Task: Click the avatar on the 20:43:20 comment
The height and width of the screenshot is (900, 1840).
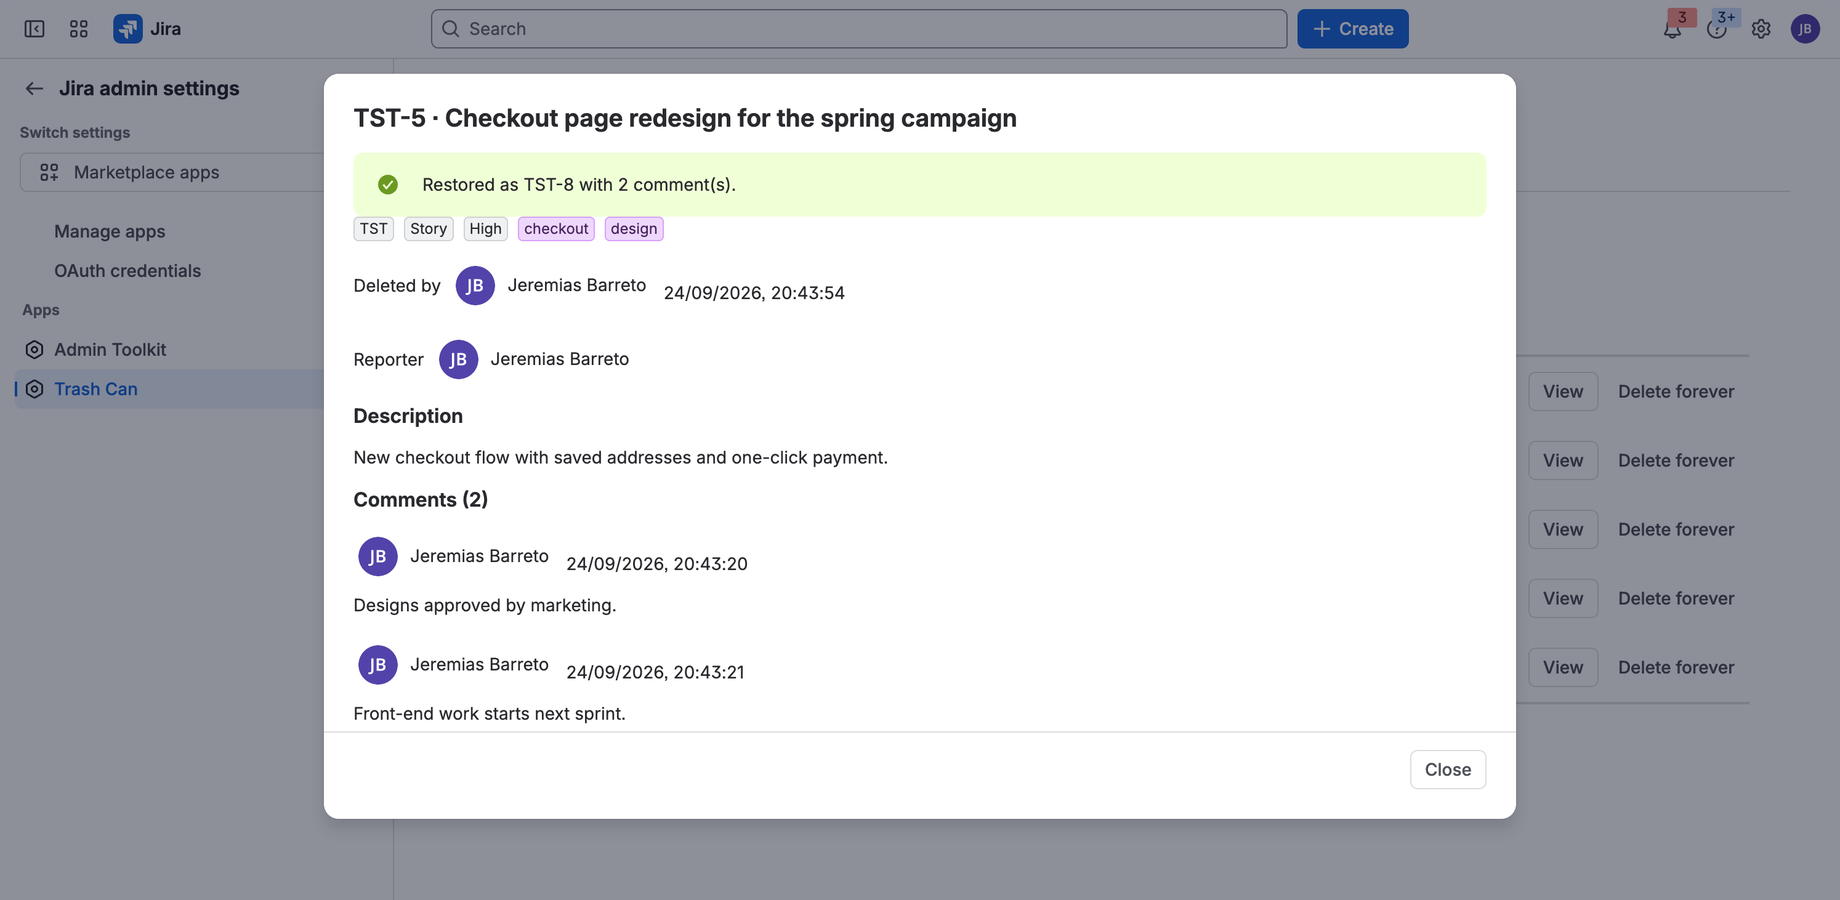Action: [x=378, y=557]
